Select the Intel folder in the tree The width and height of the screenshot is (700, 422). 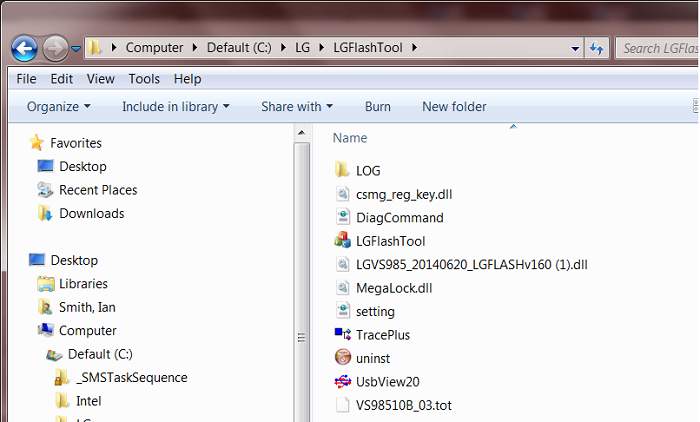88,401
